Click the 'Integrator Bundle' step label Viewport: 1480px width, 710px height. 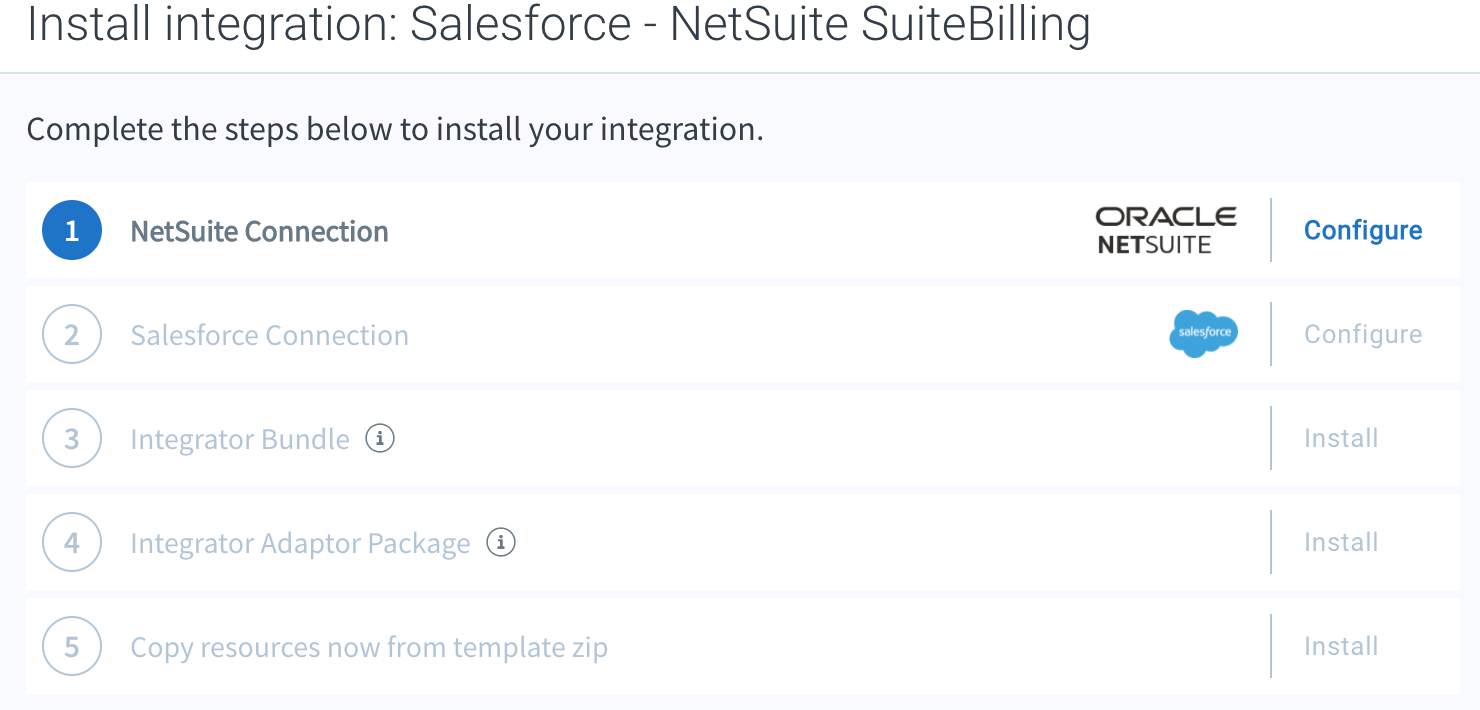pyautogui.click(x=240, y=439)
